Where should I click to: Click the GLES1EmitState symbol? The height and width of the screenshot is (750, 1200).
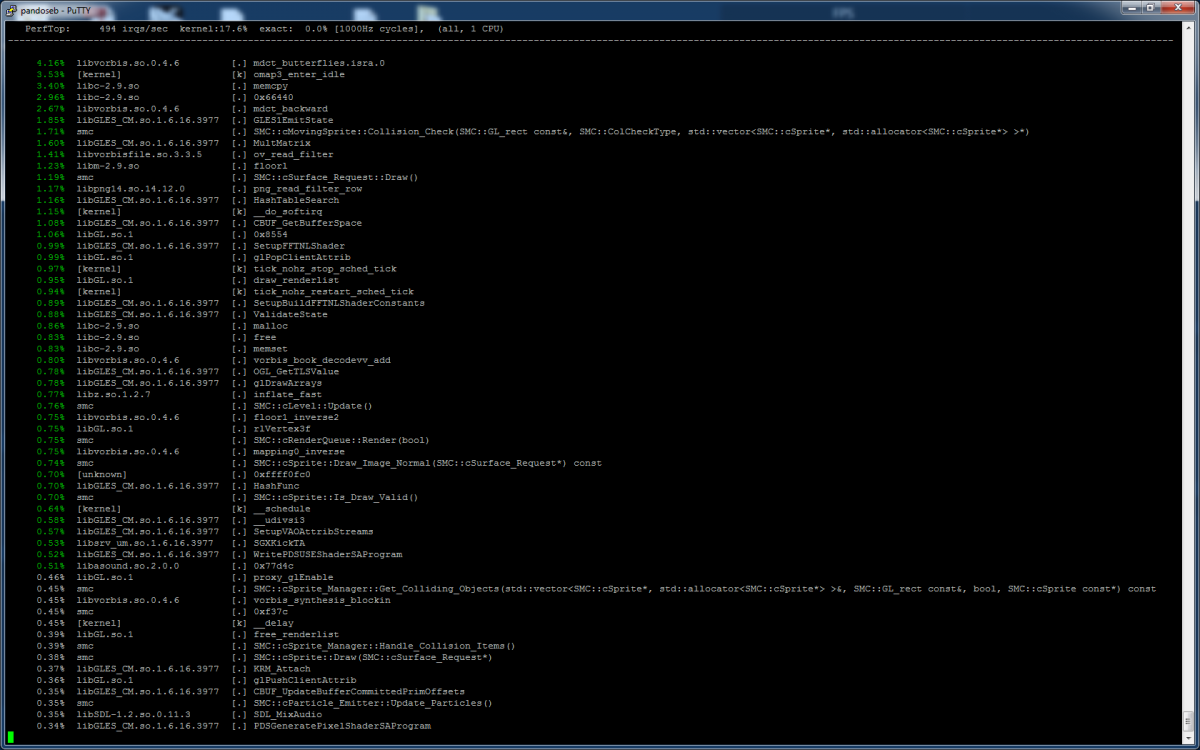(293, 120)
